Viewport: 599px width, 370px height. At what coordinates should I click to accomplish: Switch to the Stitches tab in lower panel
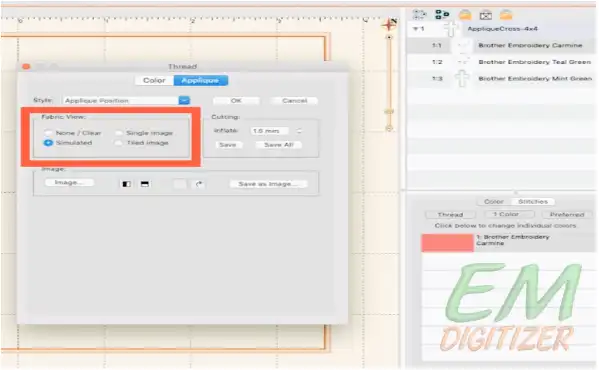pyautogui.click(x=533, y=201)
